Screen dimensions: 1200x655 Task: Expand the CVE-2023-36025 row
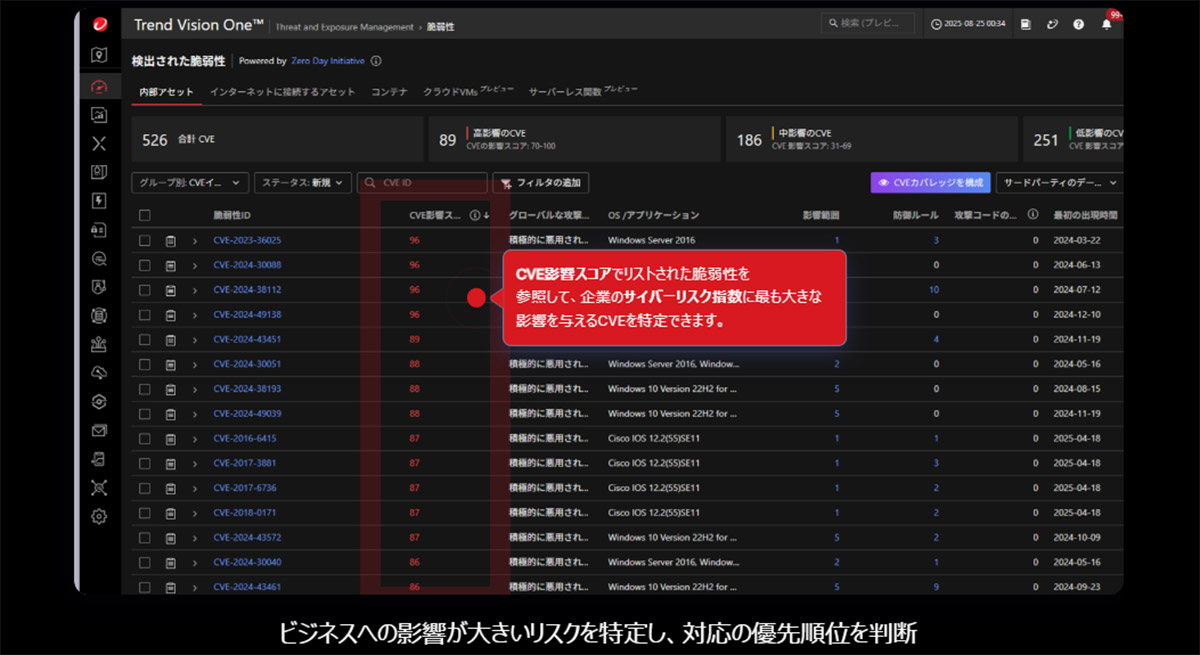coord(195,240)
